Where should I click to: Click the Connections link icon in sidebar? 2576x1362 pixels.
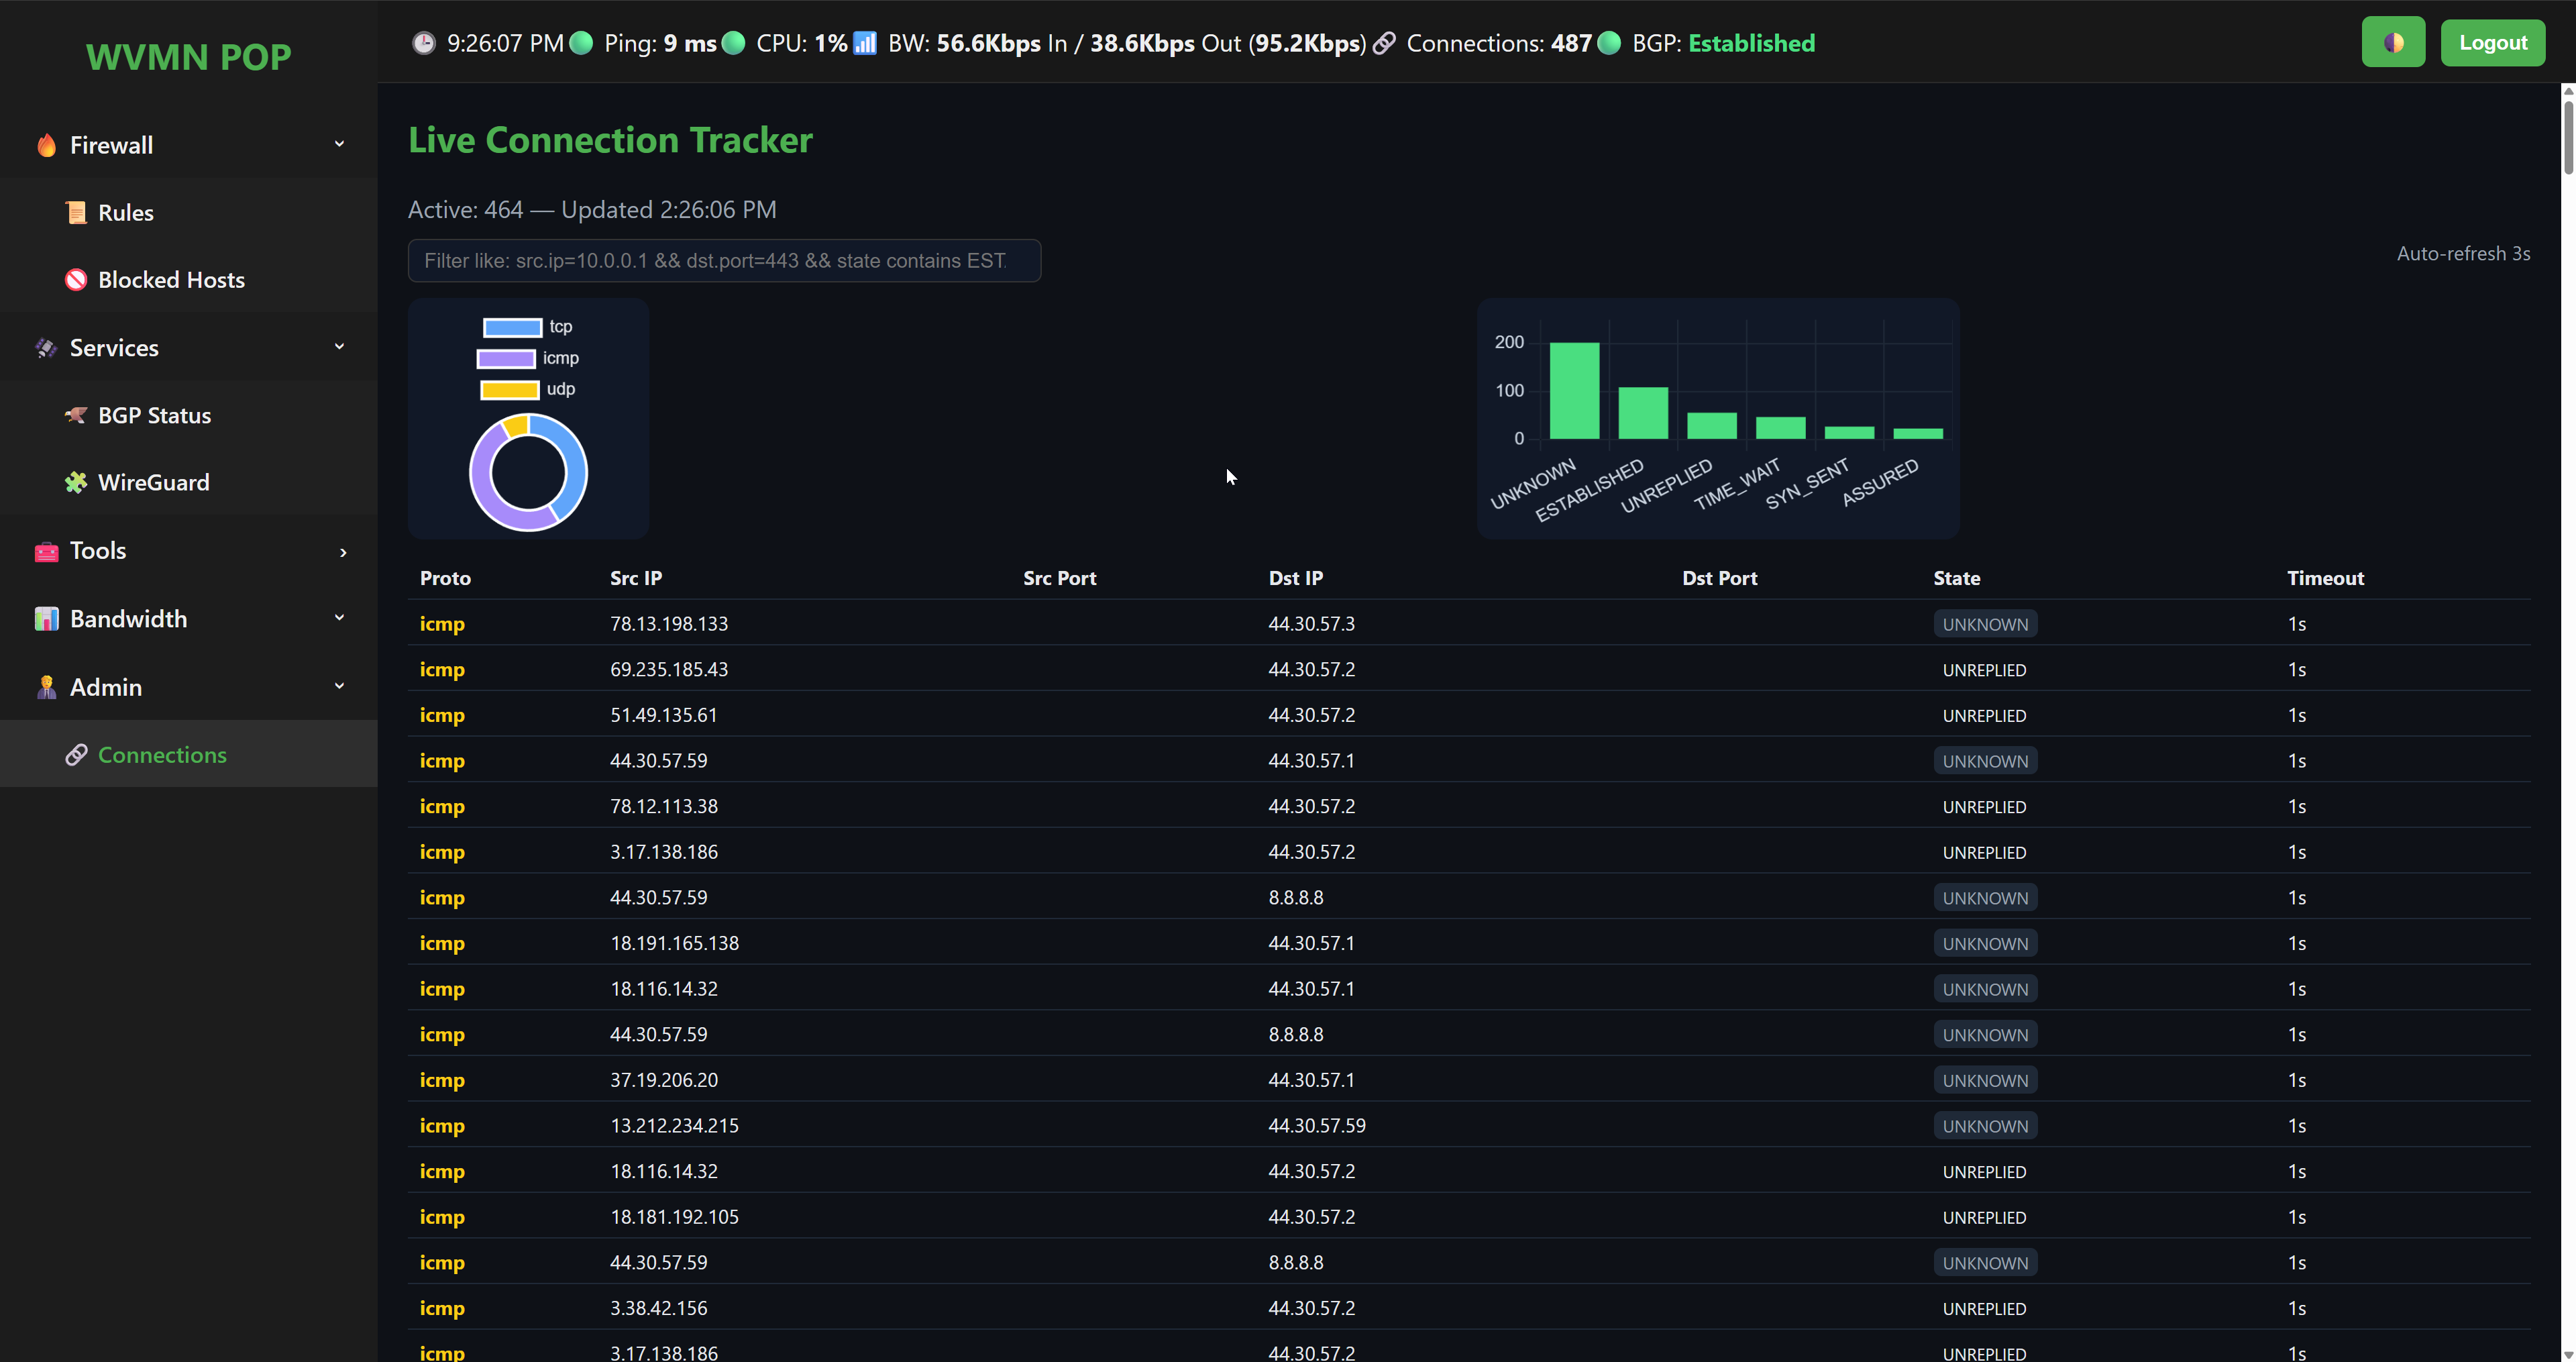pos(76,755)
